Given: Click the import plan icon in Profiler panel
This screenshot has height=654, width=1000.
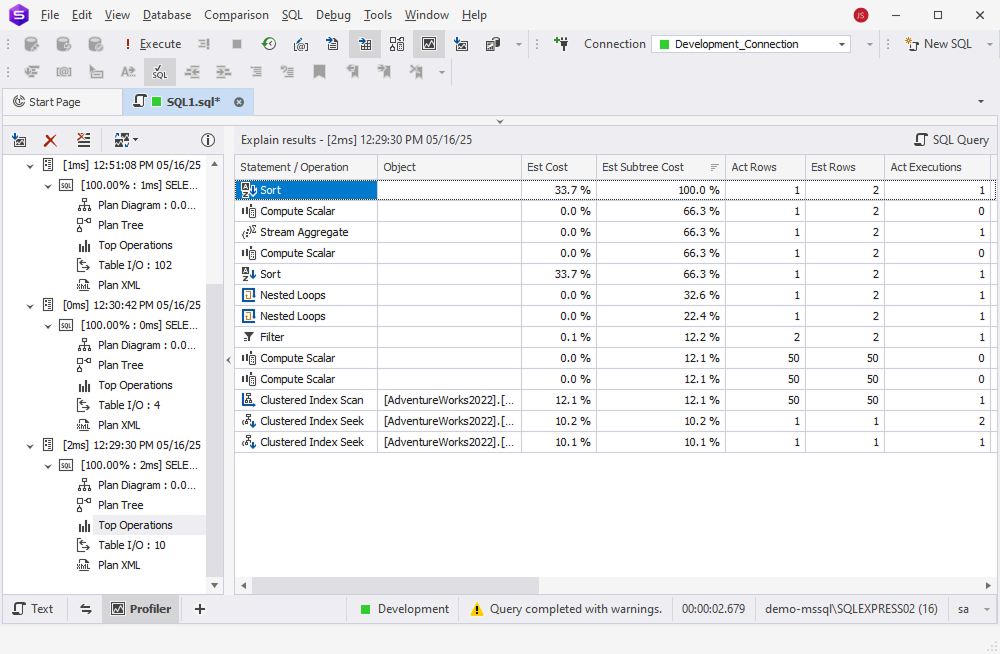Looking at the screenshot, I should click(x=19, y=140).
